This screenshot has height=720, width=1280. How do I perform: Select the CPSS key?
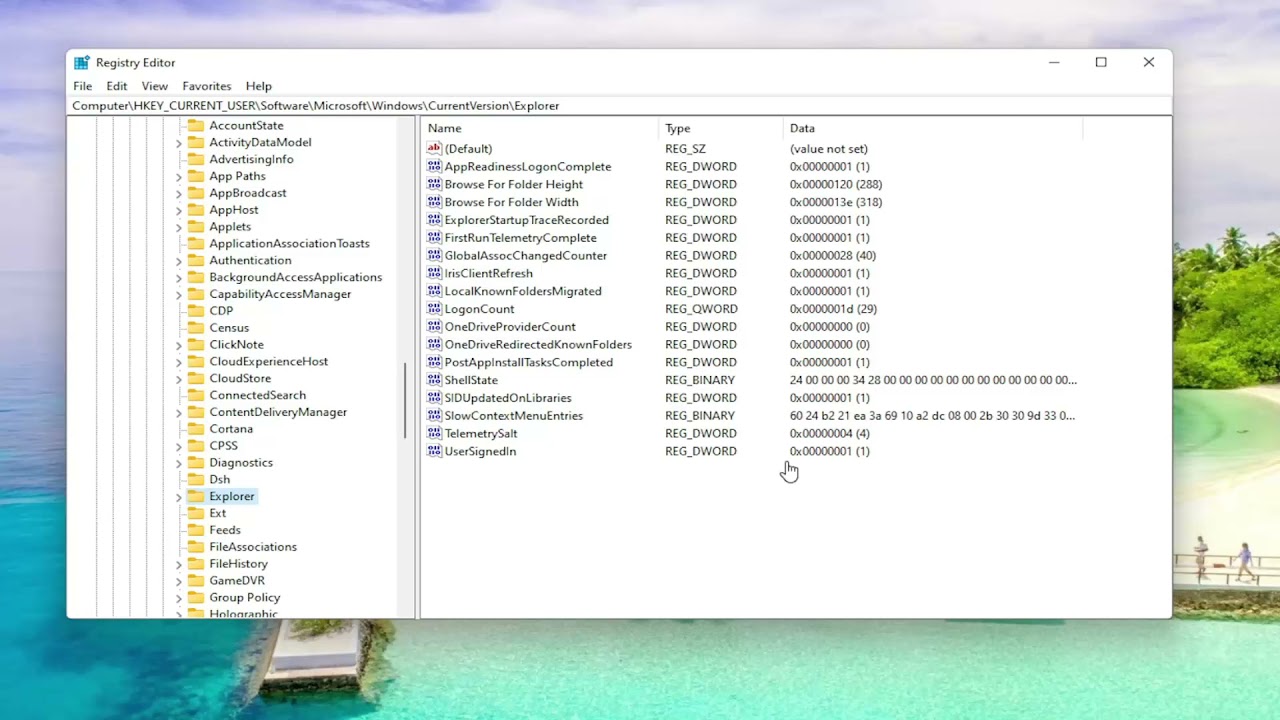(223, 446)
